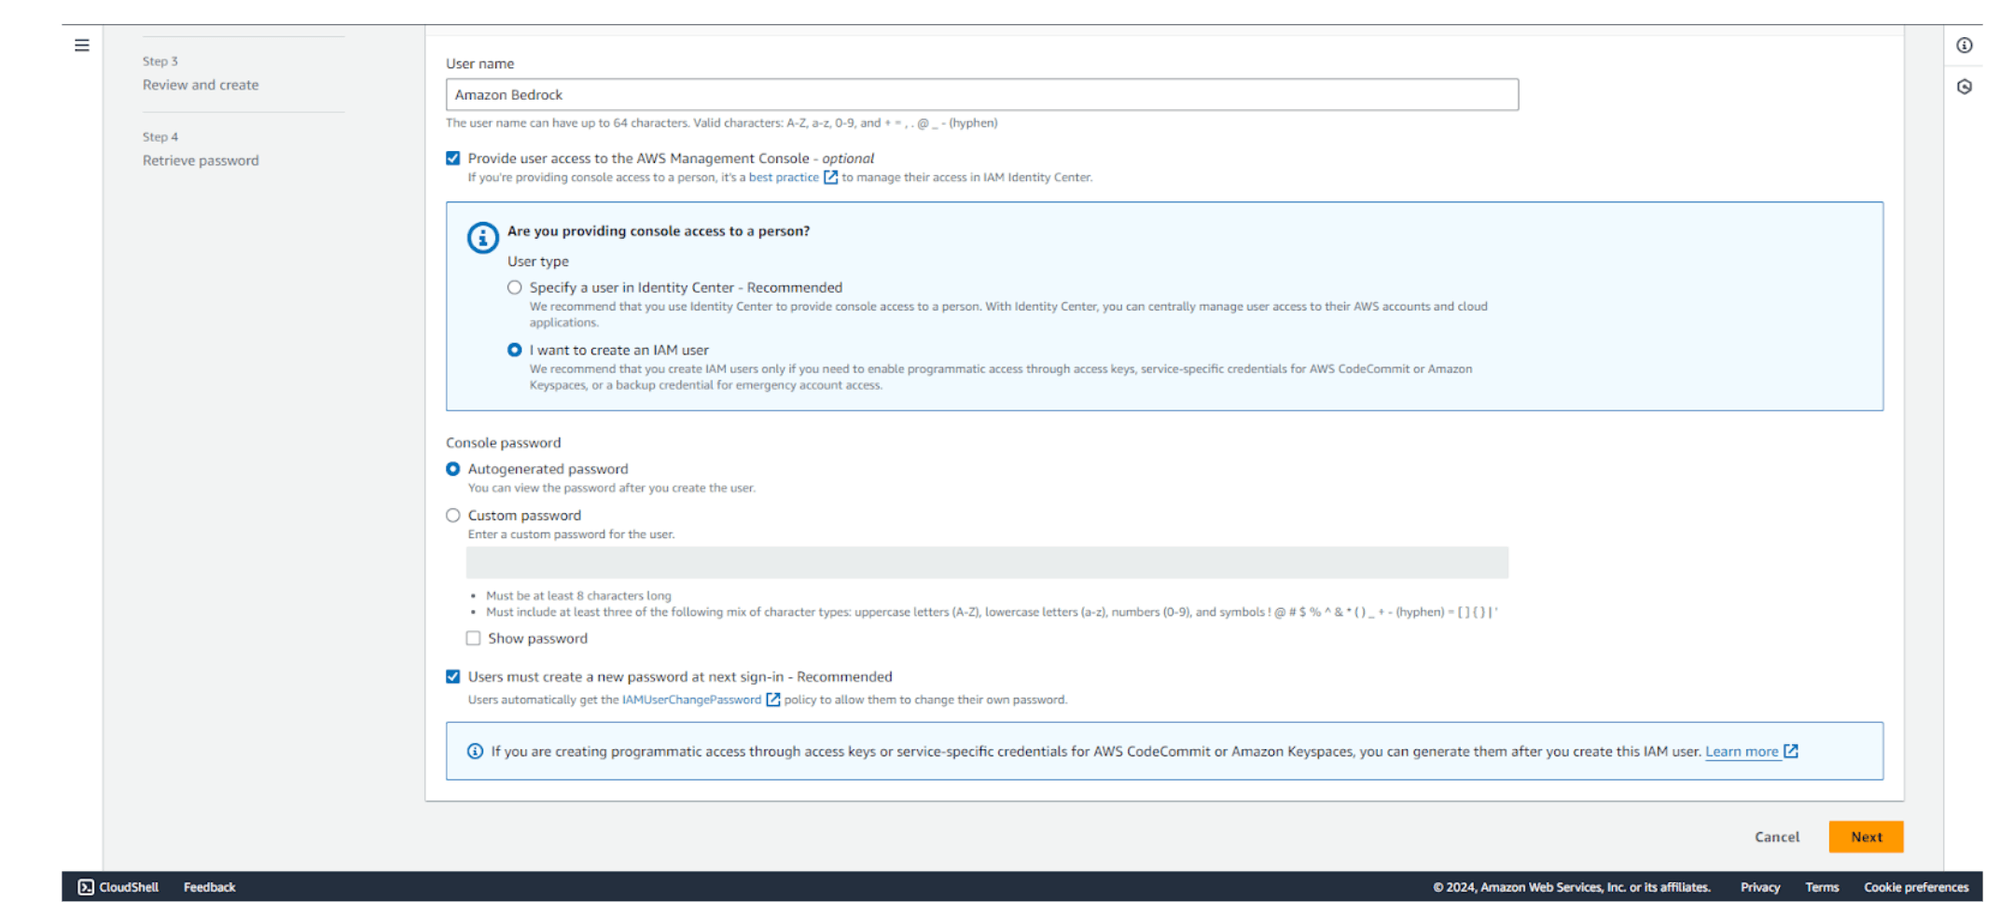This screenshot has width=2000, height=914.
Task: Click external link icon beside IAMUserChangePassword
Action: (x=773, y=700)
